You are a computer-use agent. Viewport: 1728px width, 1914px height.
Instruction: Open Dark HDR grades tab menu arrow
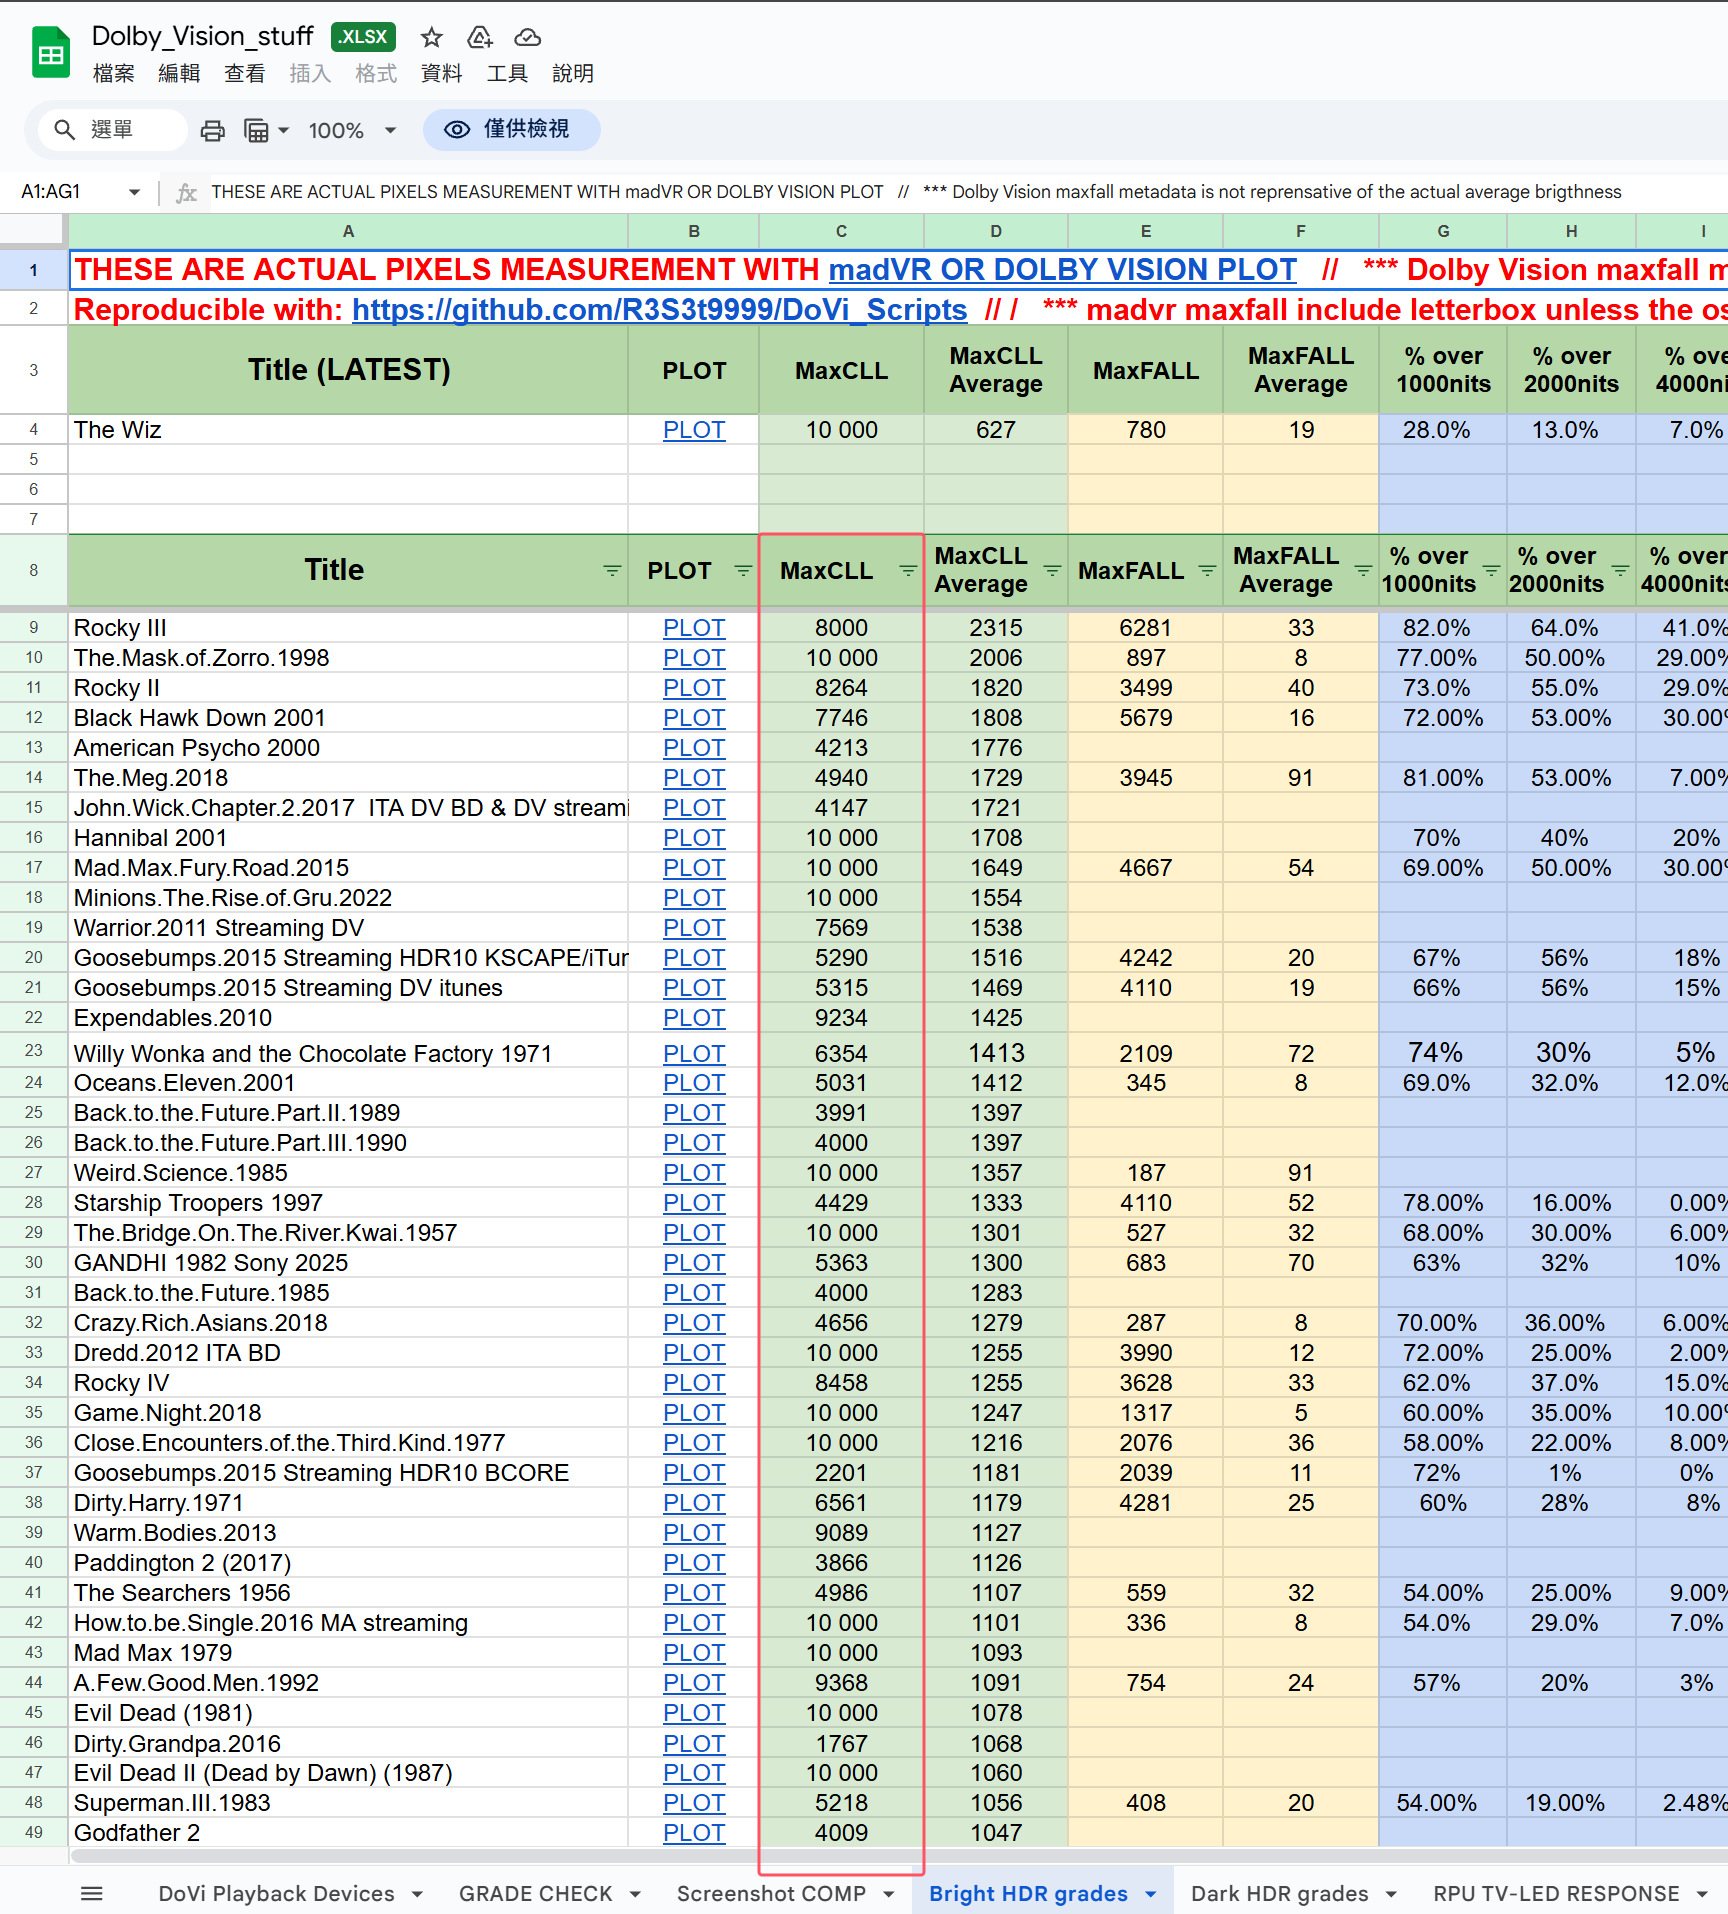click(x=1391, y=1894)
